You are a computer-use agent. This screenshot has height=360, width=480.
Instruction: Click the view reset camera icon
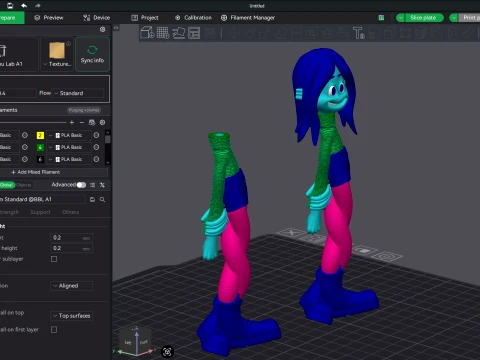click(167, 351)
